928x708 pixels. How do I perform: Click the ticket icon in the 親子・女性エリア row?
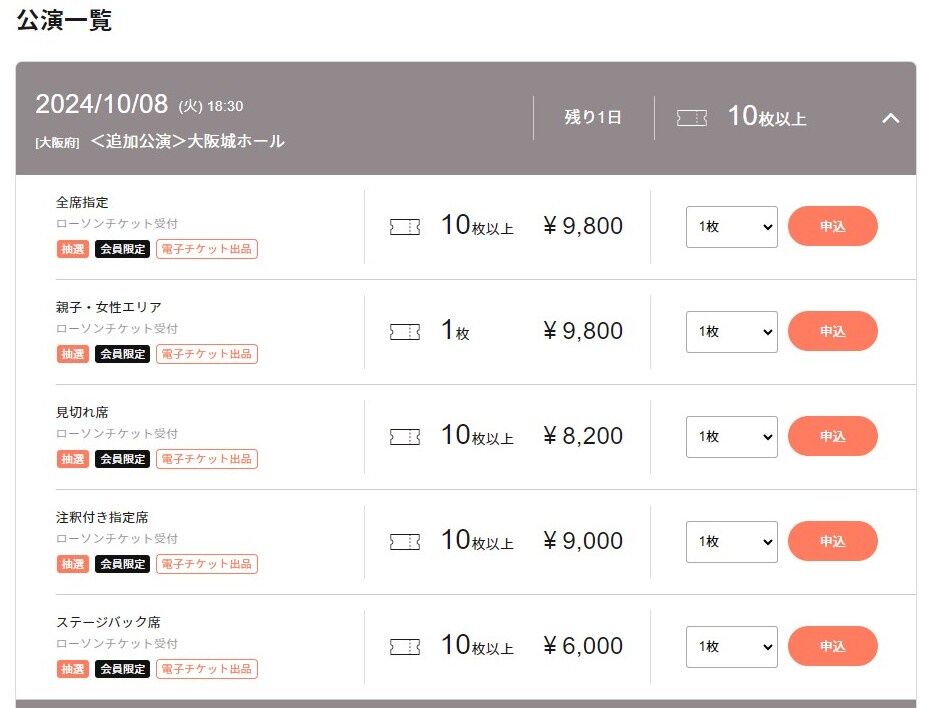tap(405, 332)
